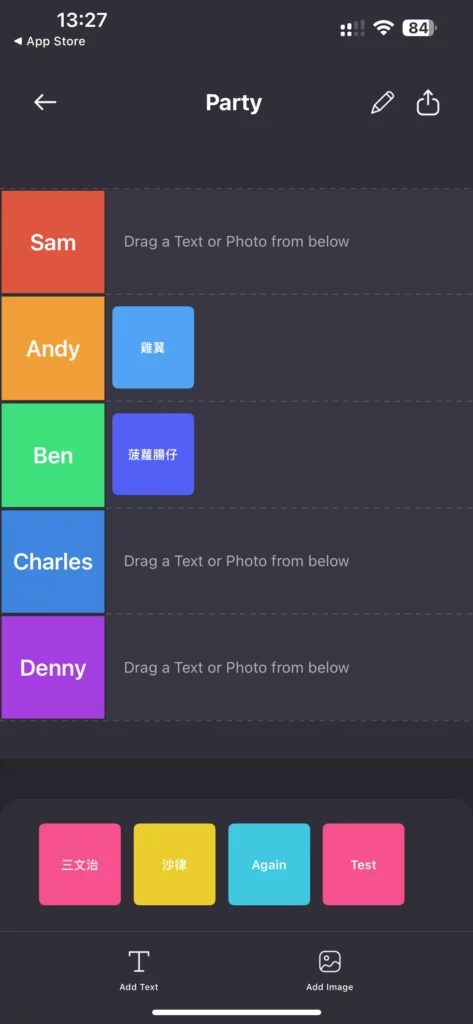Image resolution: width=473 pixels, height=1024 pixels.
Task: Return to App Store via breadcrumb
Action: pos(49,41)
